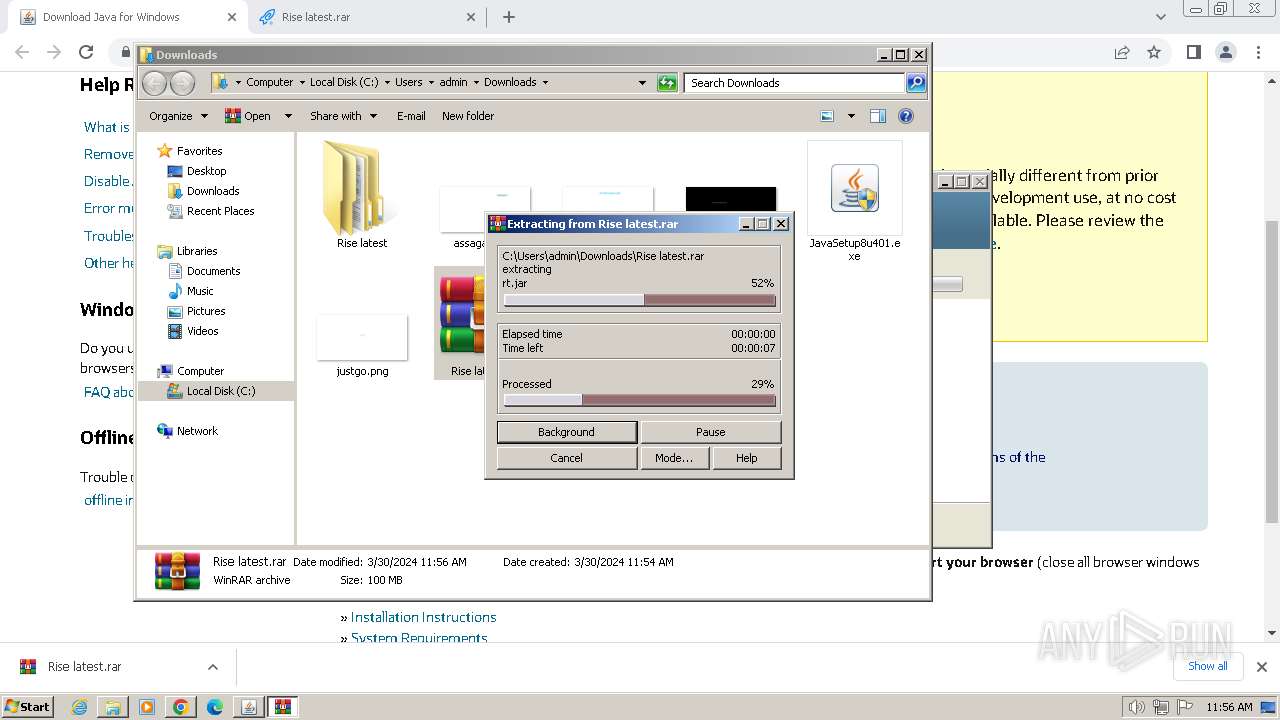Bookmark this page star icon
This screenshot has height=720, width=1280.
pyautogui.click(x=1154, y=52)
